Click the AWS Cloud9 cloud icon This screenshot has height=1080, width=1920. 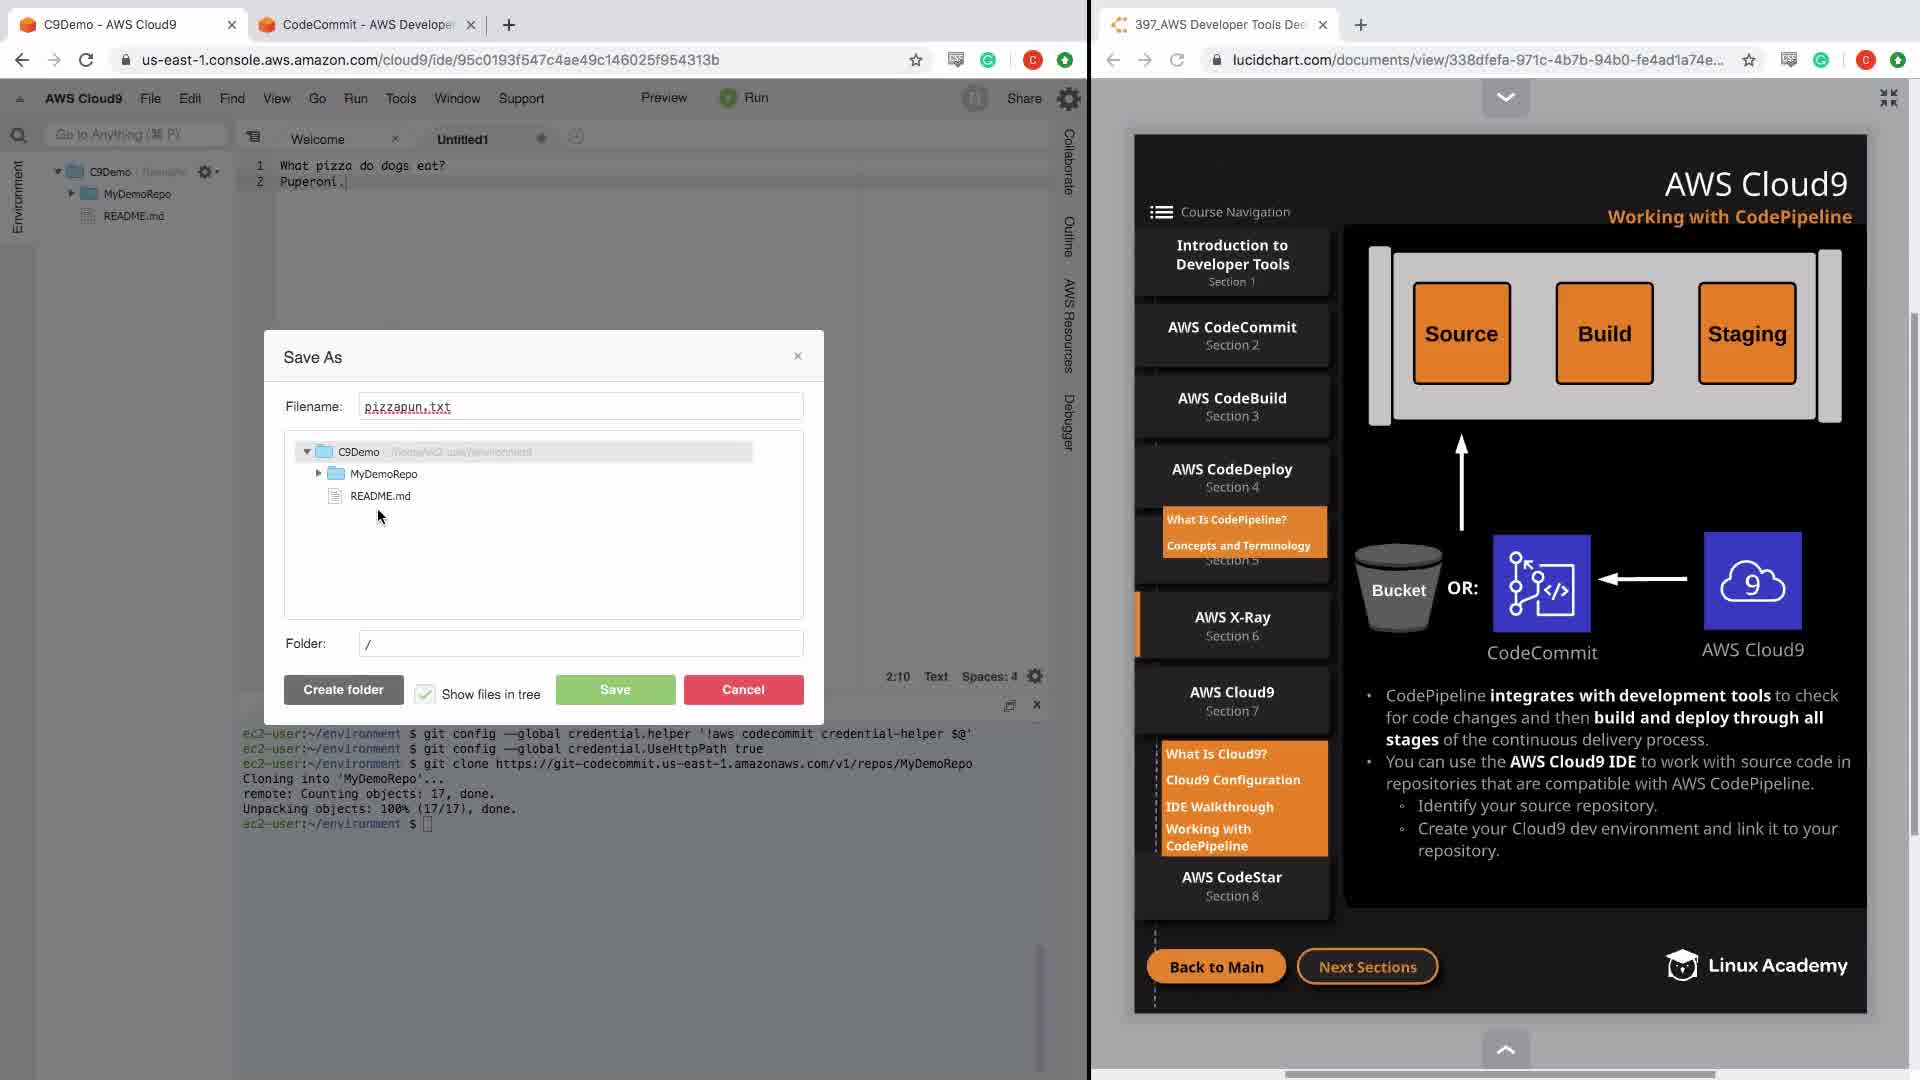point(1752,581)
